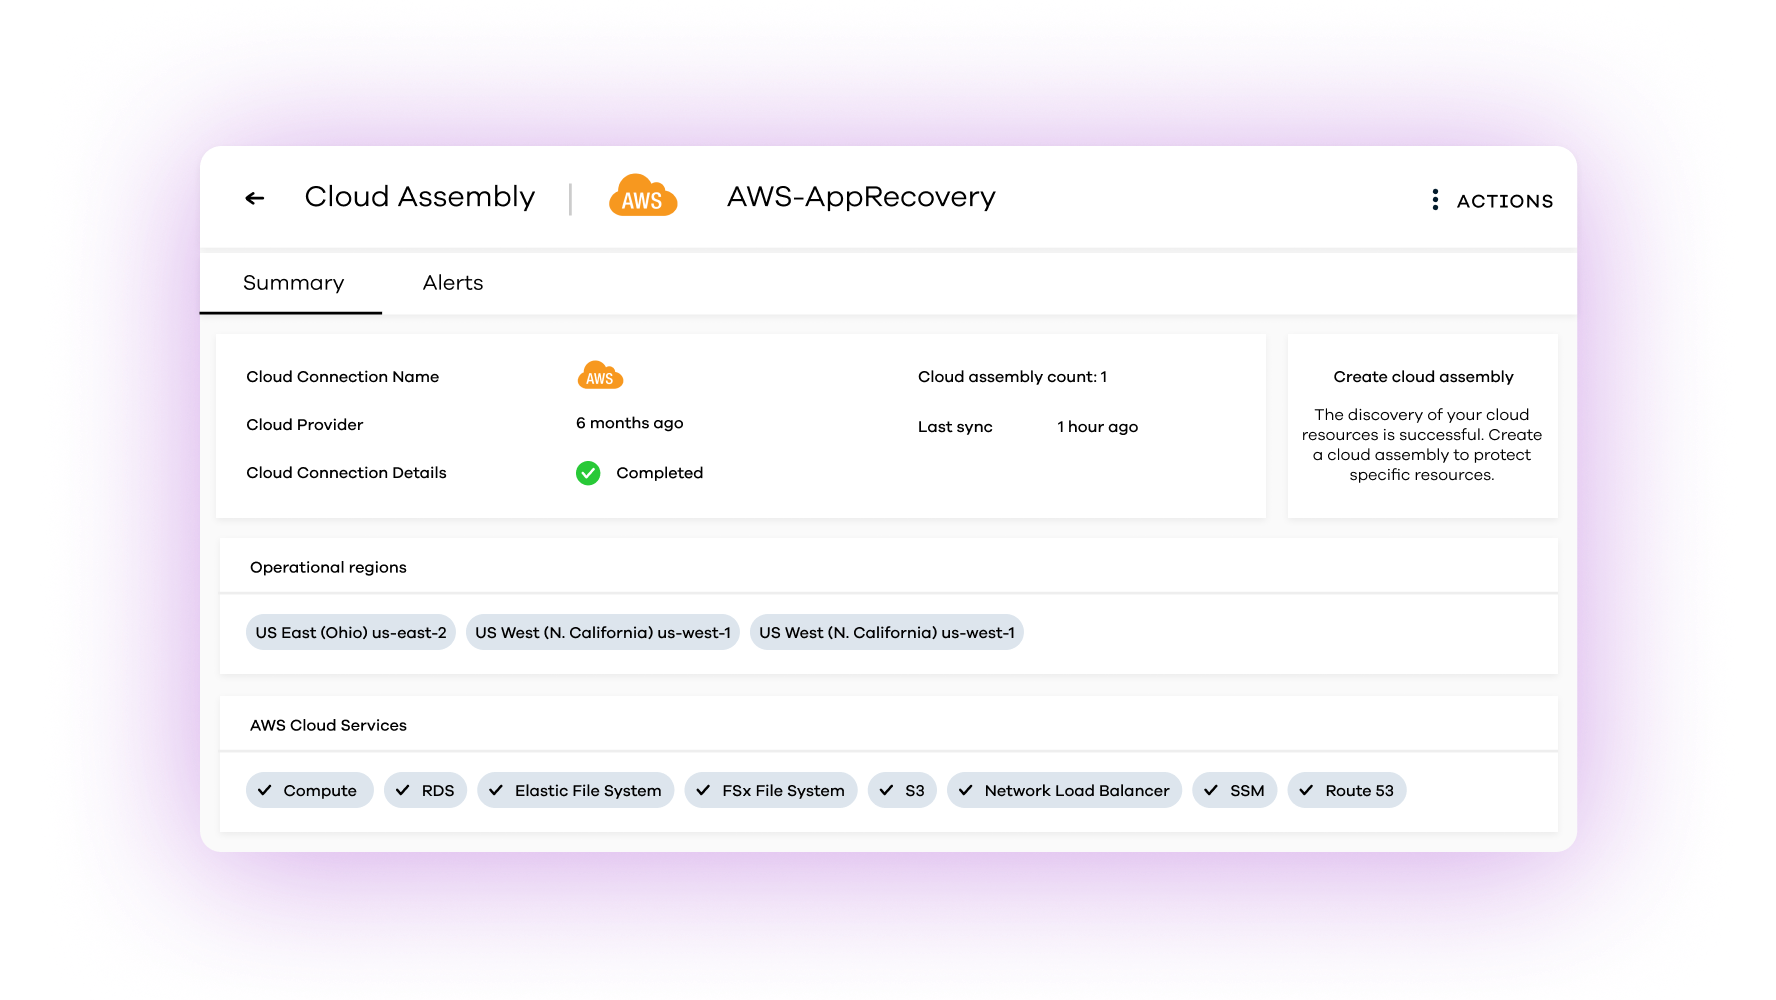Toggle the SSM service chip
The width and height of the screenshot is (1776, 1000).
(x=1234, y=790)
